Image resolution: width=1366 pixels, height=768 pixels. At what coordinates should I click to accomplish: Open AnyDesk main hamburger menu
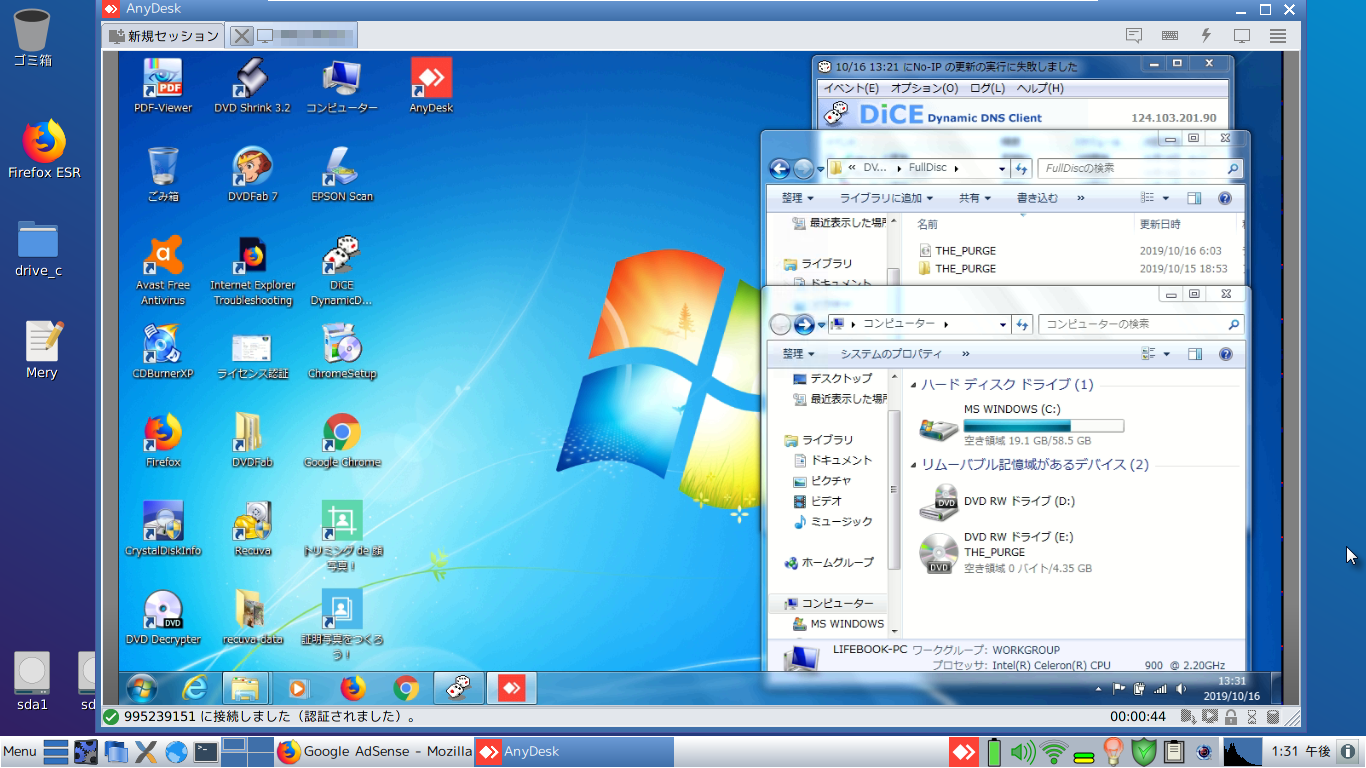[1278, 35]
